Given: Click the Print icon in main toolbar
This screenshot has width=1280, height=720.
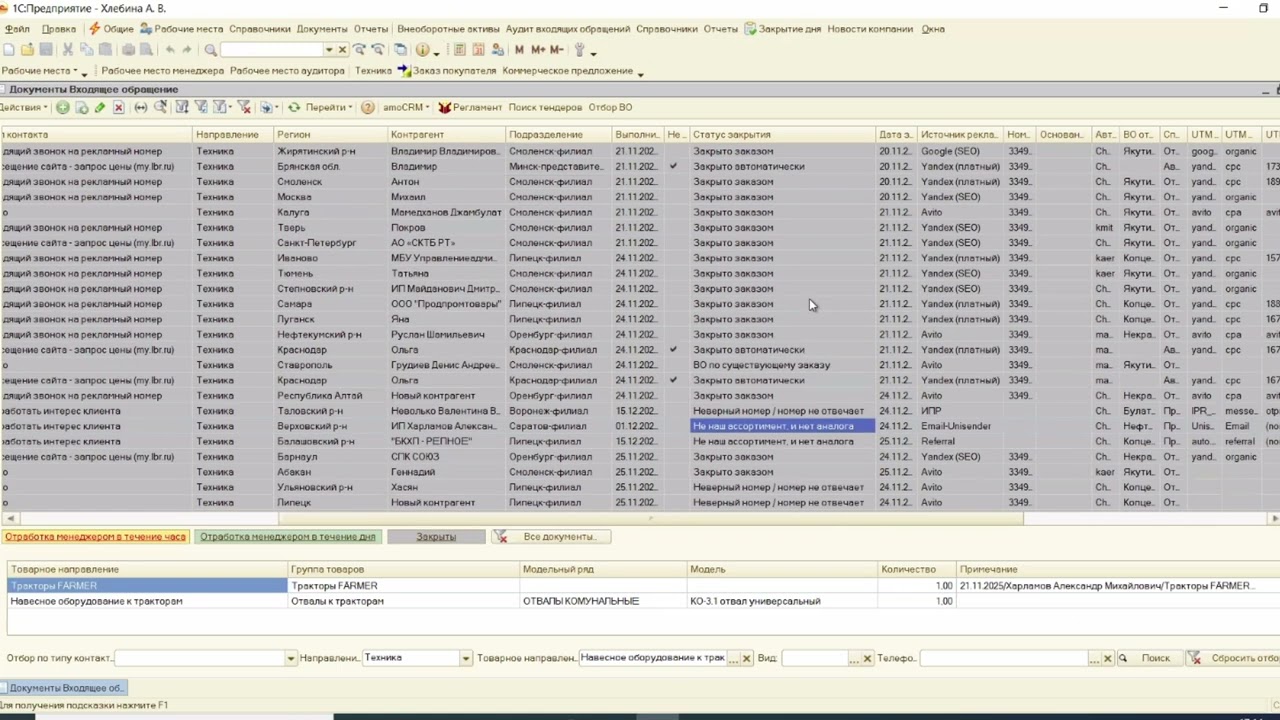Looking at the screenshot, I should [128, 50].
